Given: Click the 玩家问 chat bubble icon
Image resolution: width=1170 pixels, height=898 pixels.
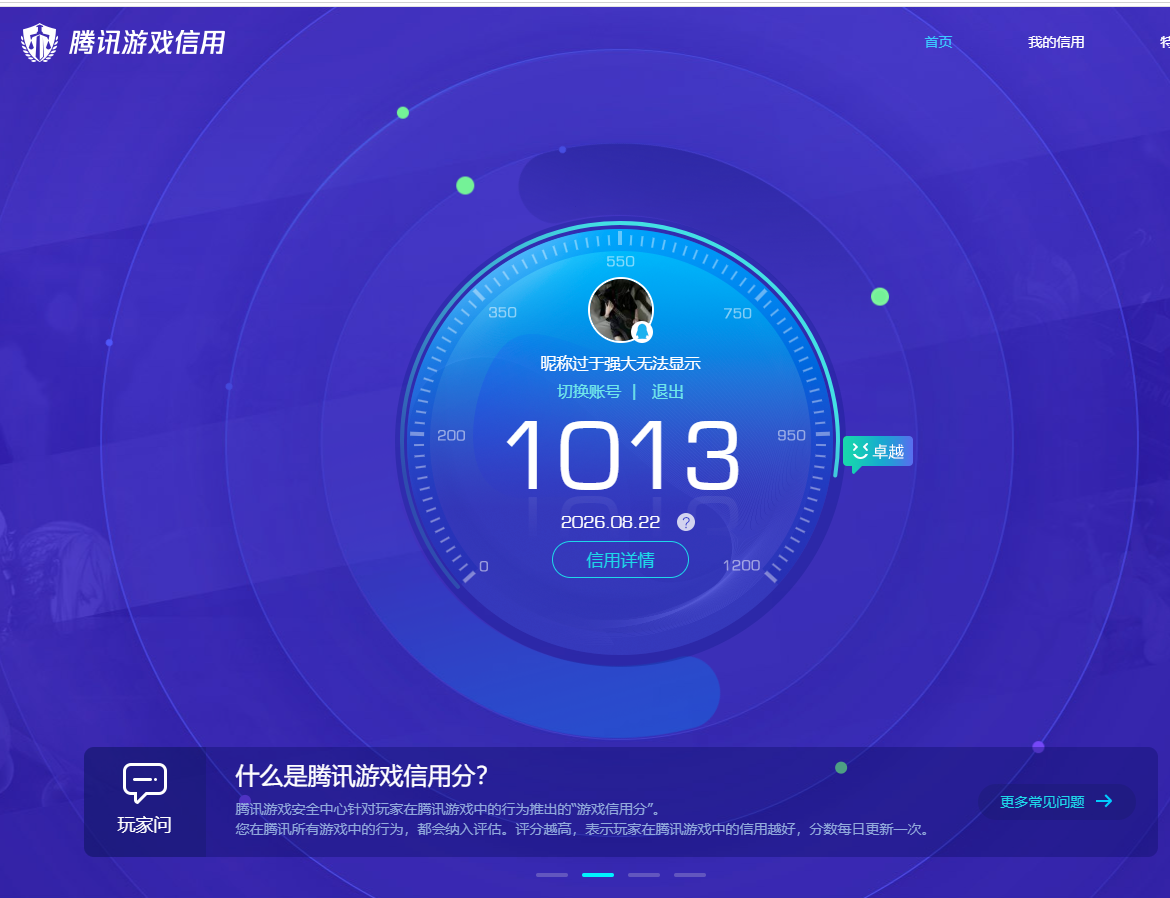Looking at the screenshot, I should point(145,782).
